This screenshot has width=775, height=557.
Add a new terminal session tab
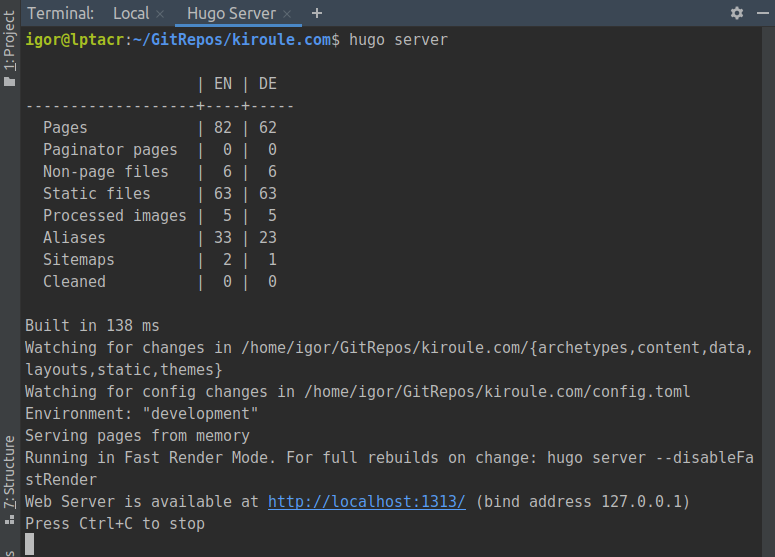point(317,13)
